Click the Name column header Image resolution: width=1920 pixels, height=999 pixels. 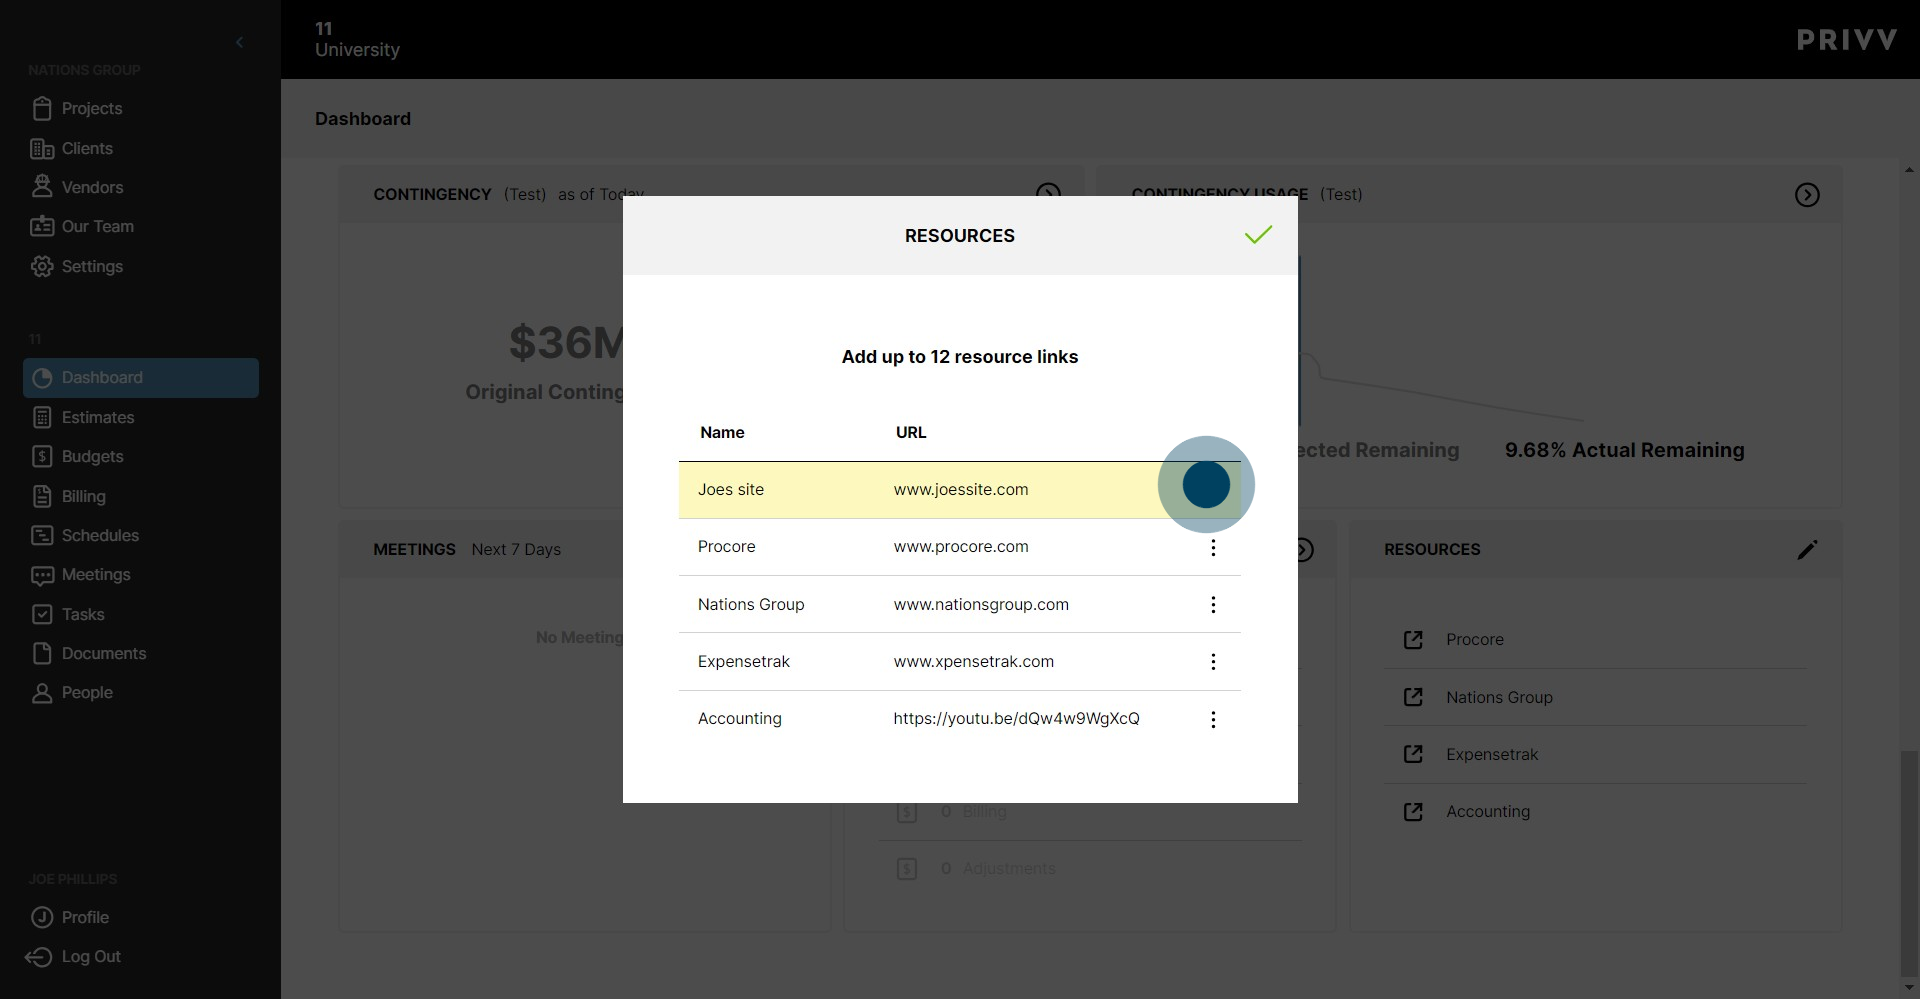[722, 433]
